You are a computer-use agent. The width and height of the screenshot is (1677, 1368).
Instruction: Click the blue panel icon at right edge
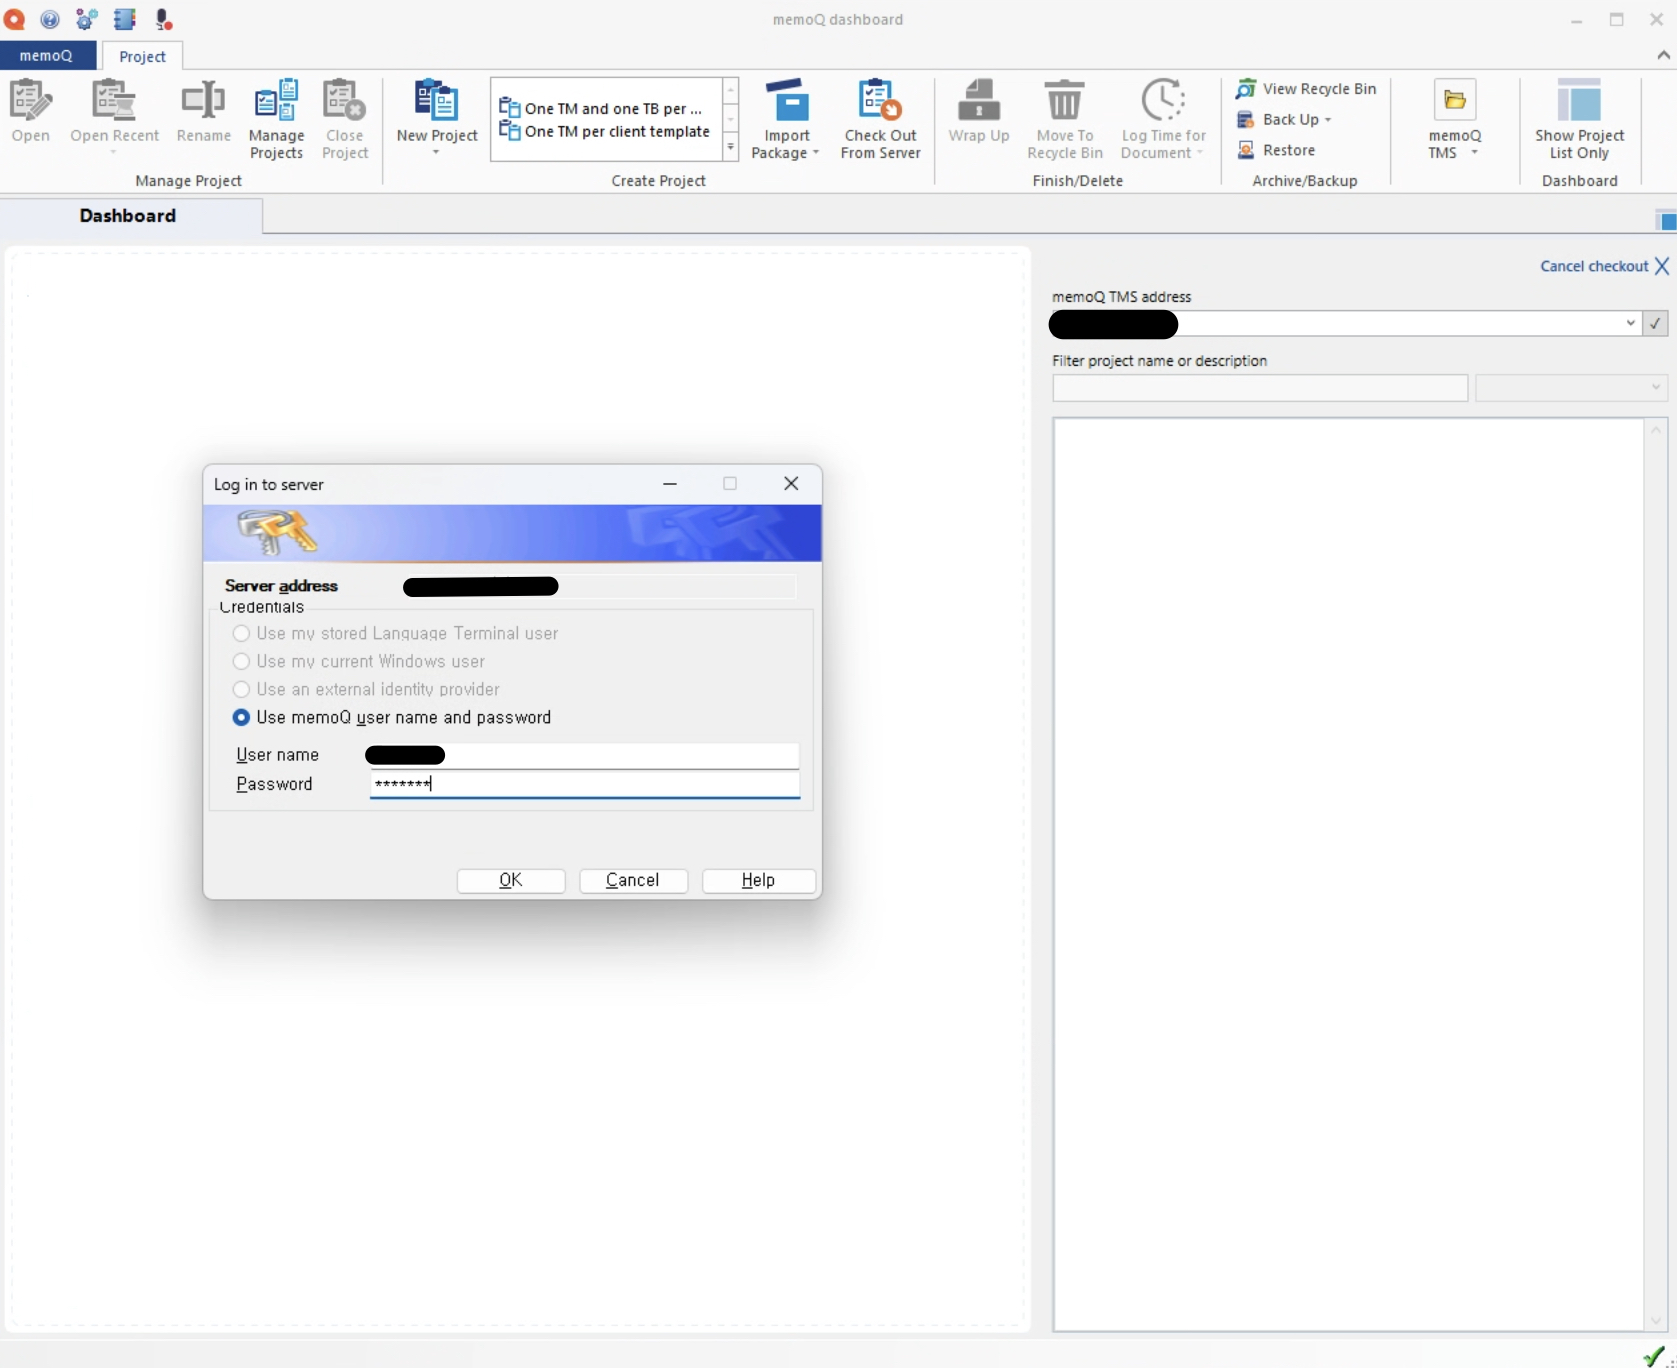[1666, 221]
